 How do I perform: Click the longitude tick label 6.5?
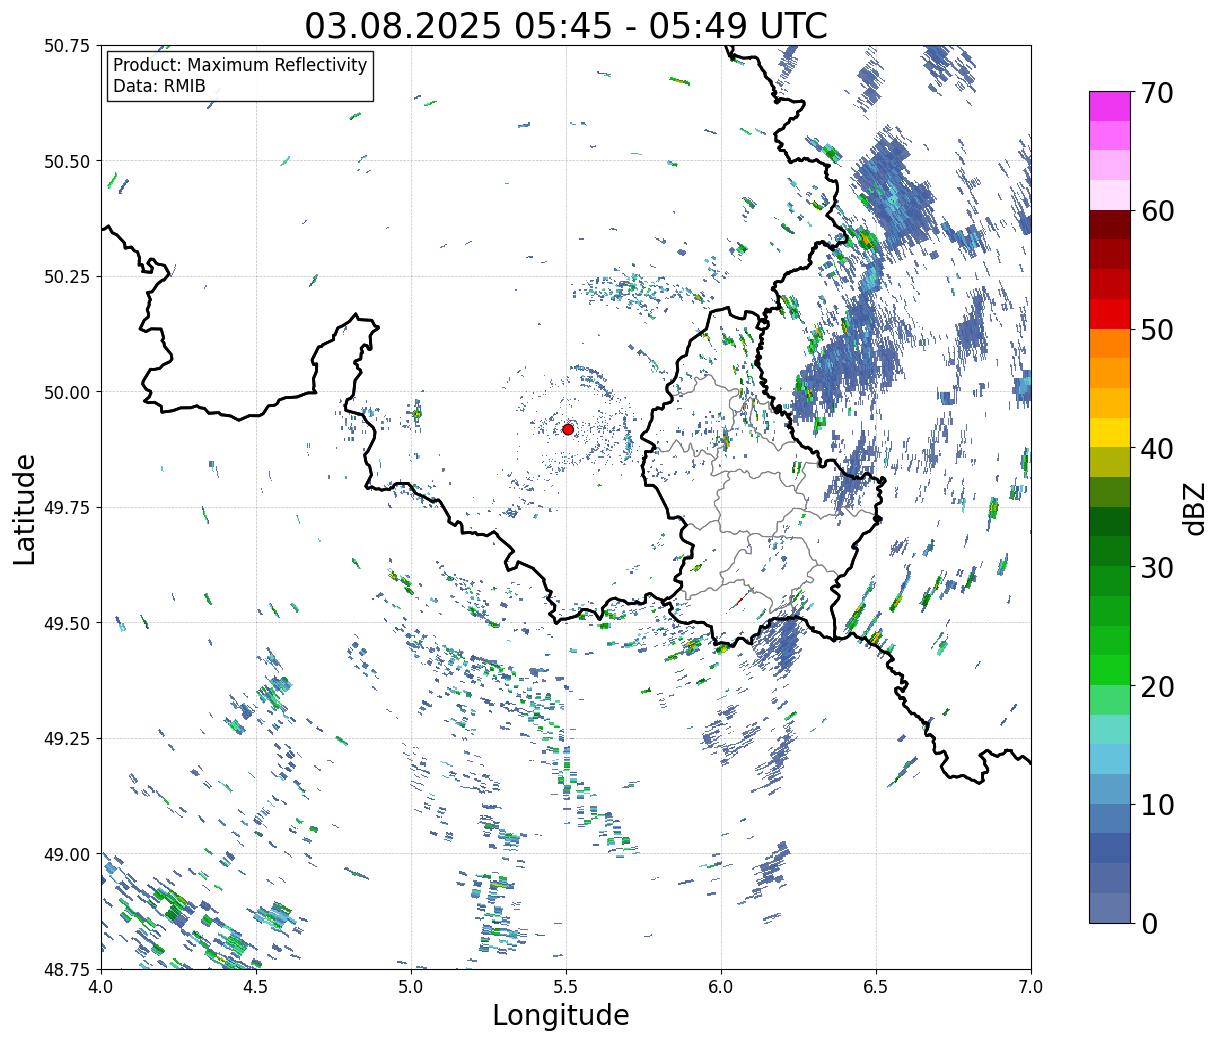[876, 987]
